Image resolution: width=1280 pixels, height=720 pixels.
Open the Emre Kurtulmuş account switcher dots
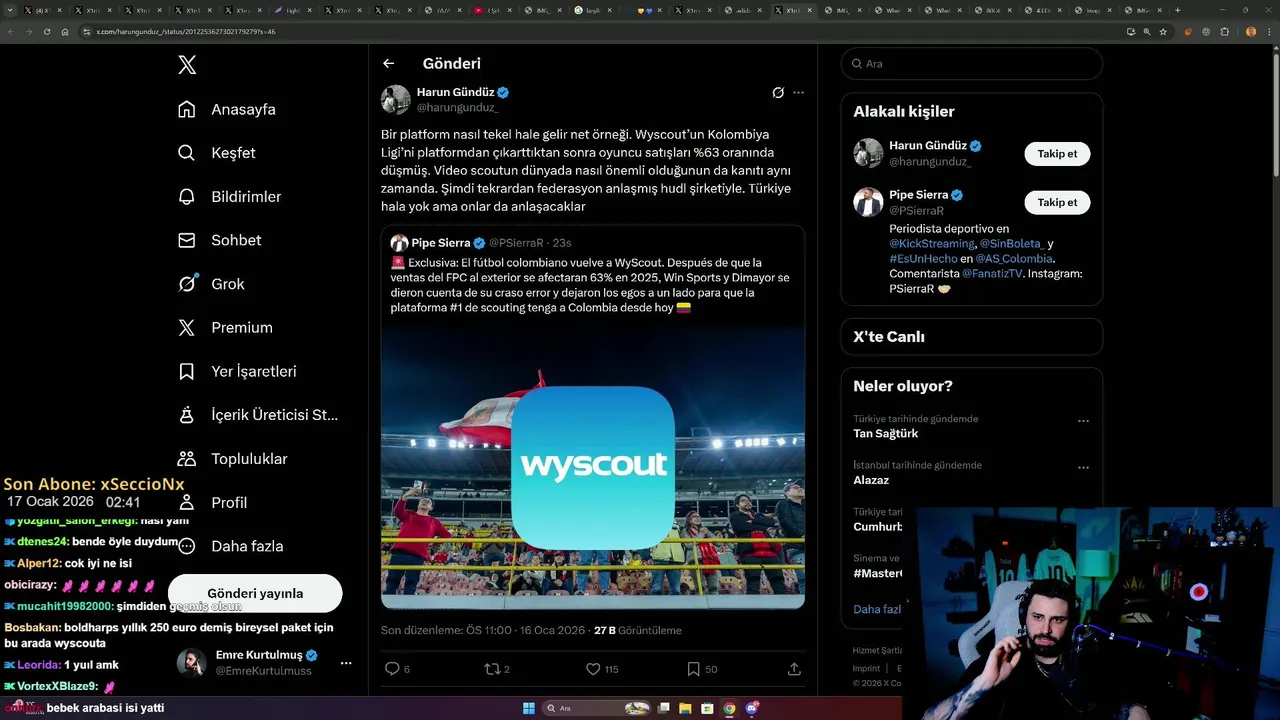point(346,663)
